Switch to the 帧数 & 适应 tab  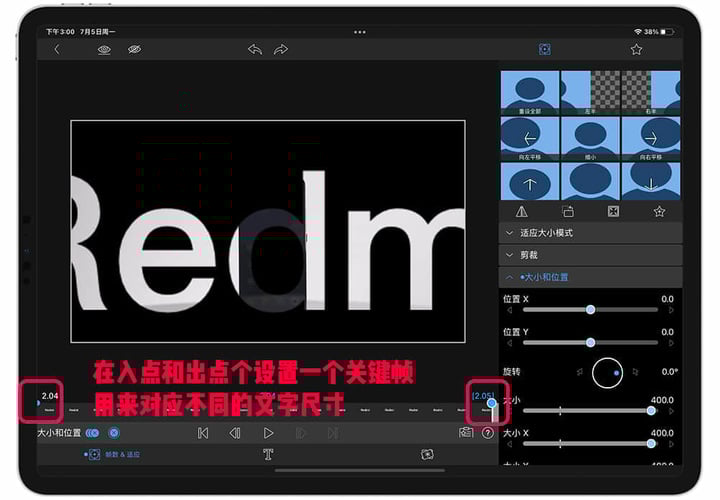(x=112, y=455)
